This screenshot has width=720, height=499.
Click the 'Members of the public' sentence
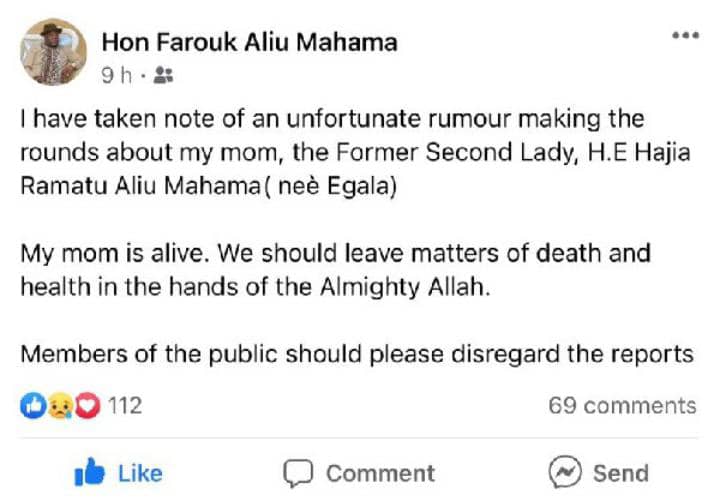click(x=357, y=354)
